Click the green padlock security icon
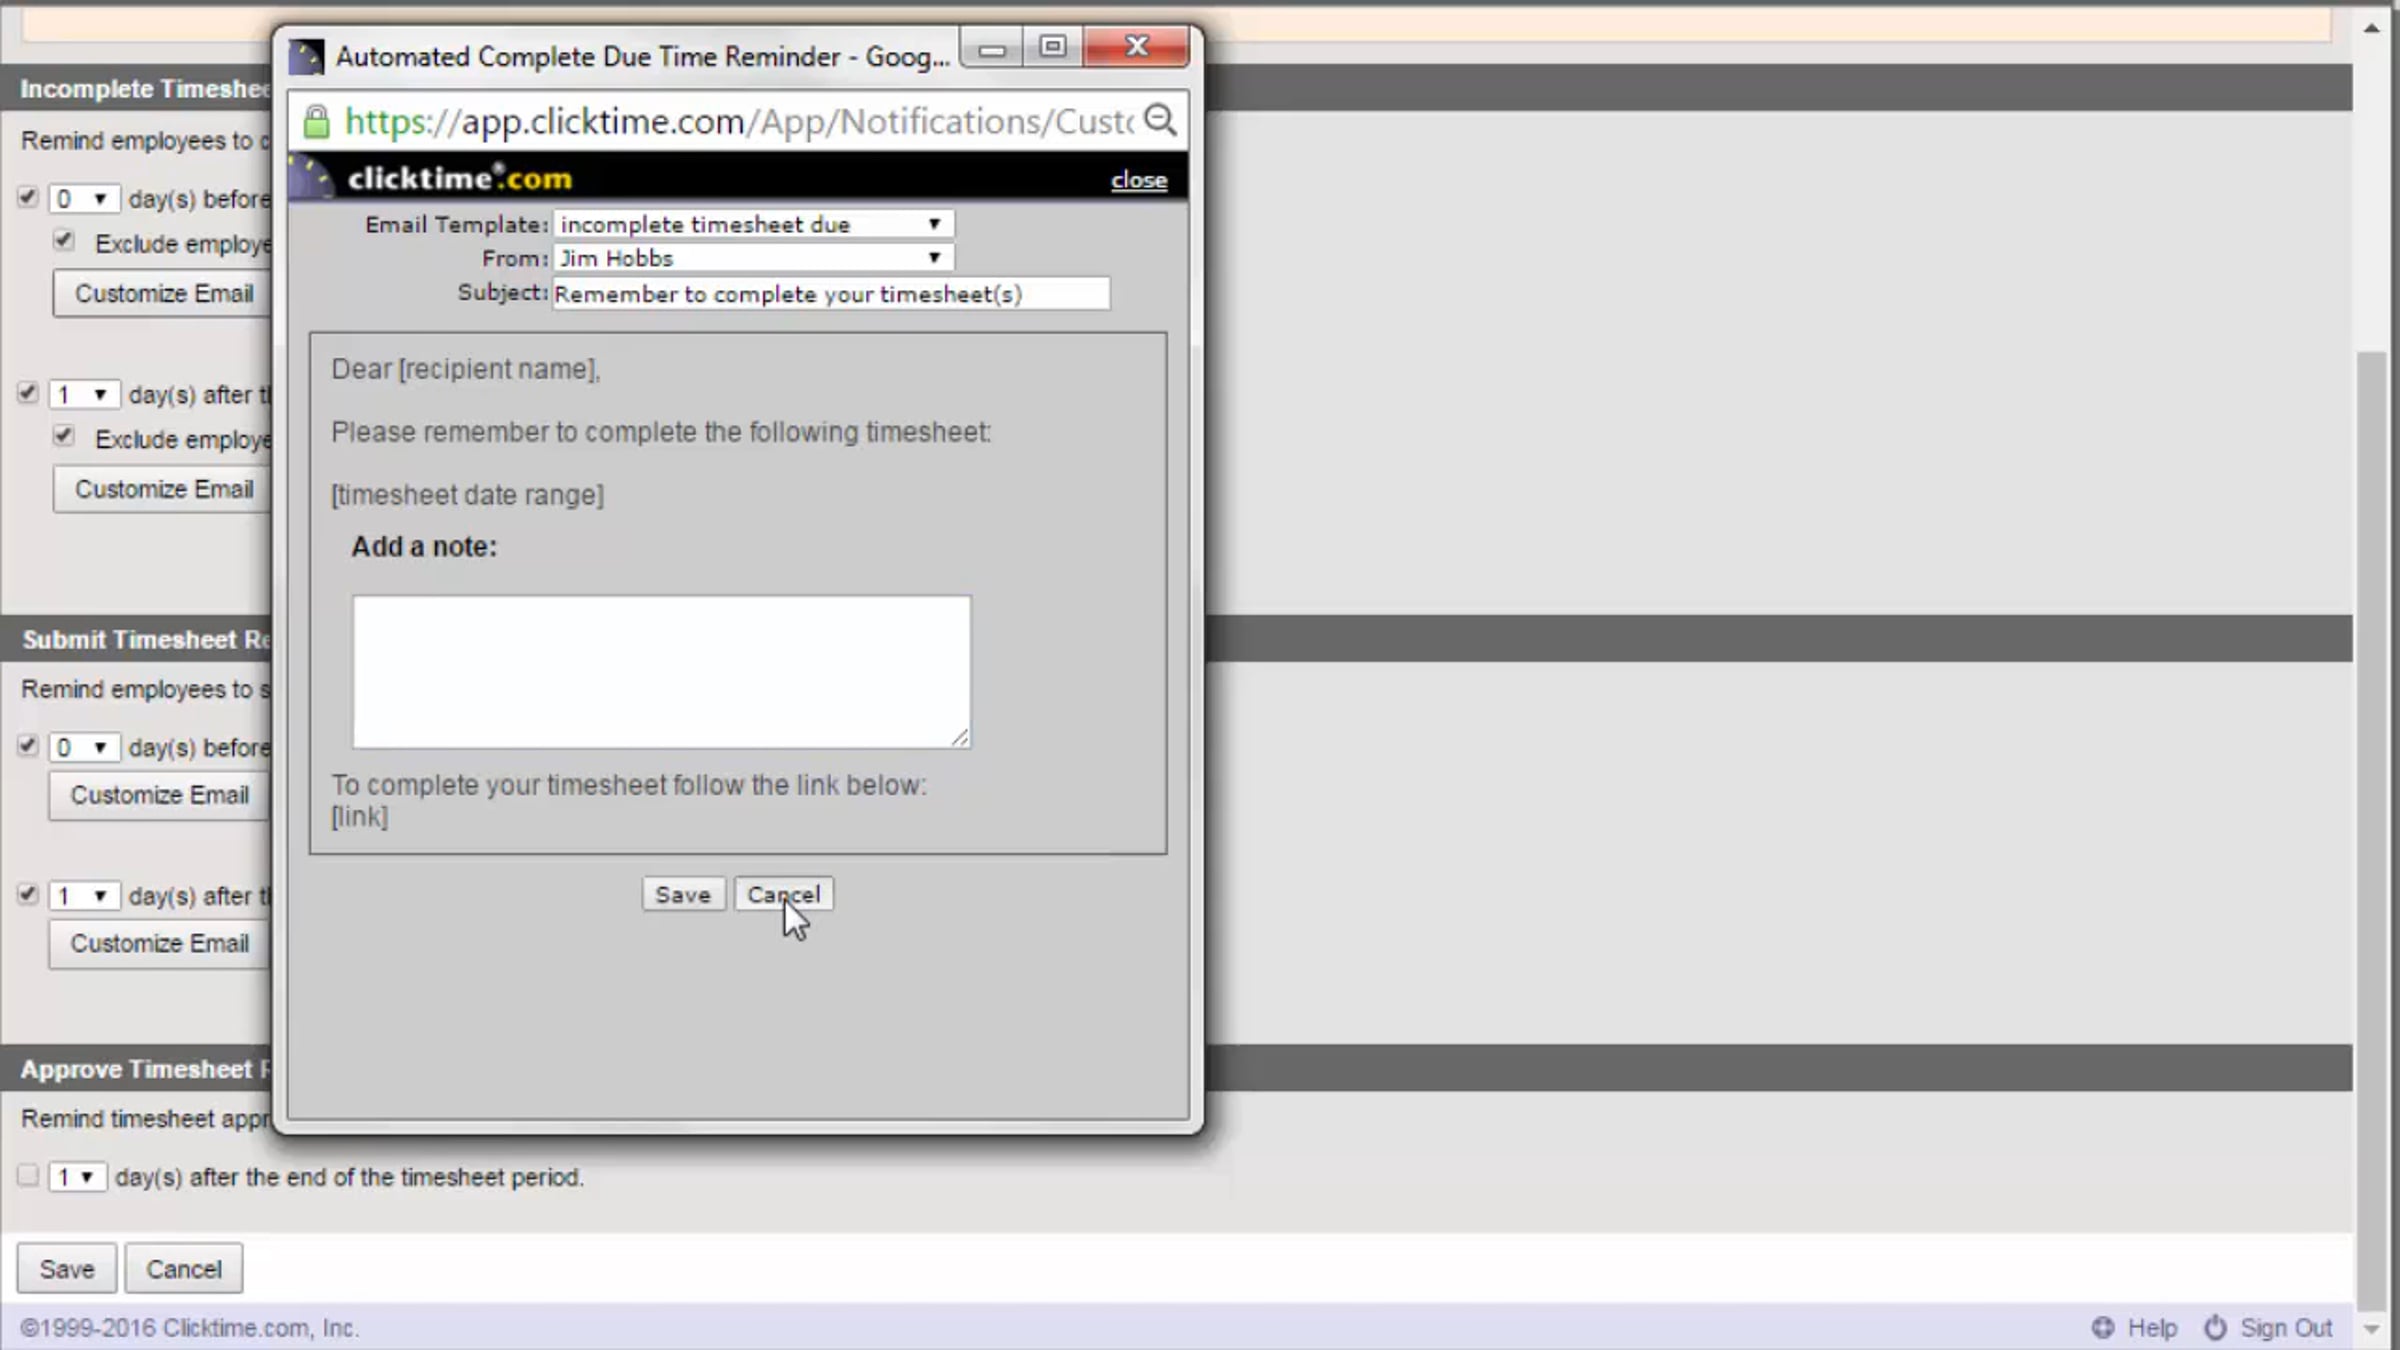The height and width of the screenshot is (1350, 2400). click(316, 122)
